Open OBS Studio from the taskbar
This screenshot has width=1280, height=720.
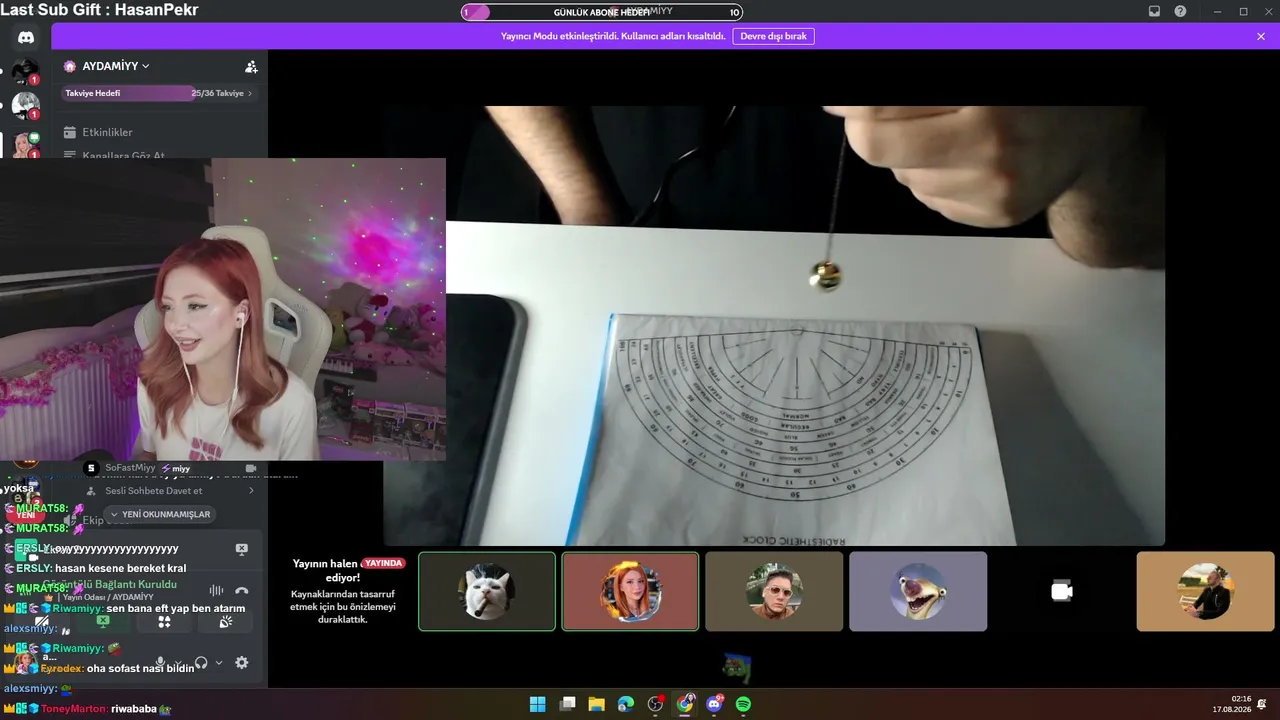point(655,704)
